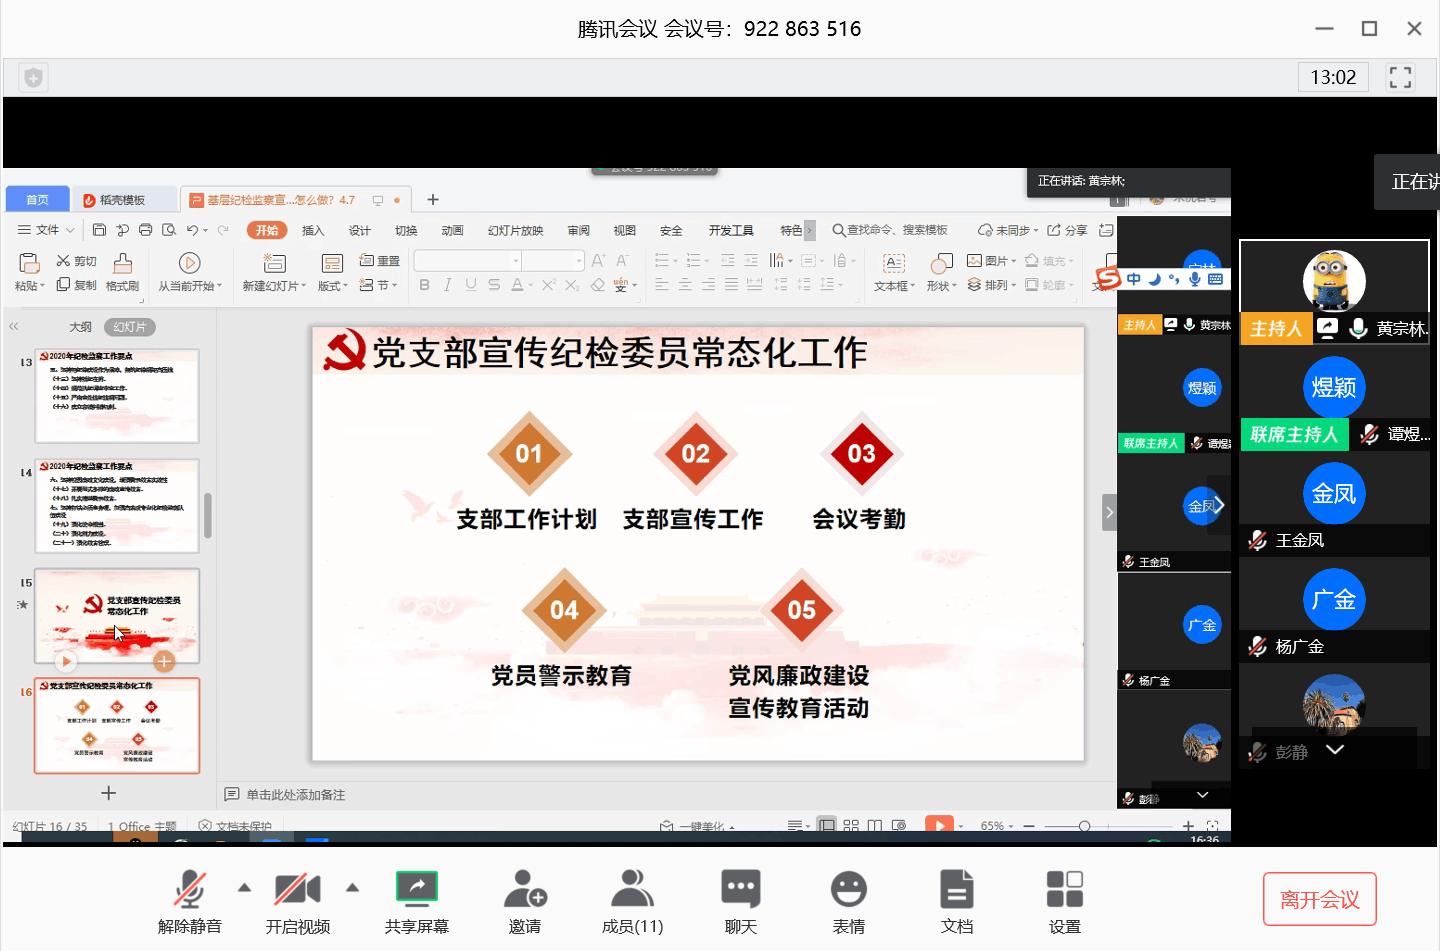Click the share screen icon
The width and height of the screenshot is (1440, 951).
coord(417,889)
